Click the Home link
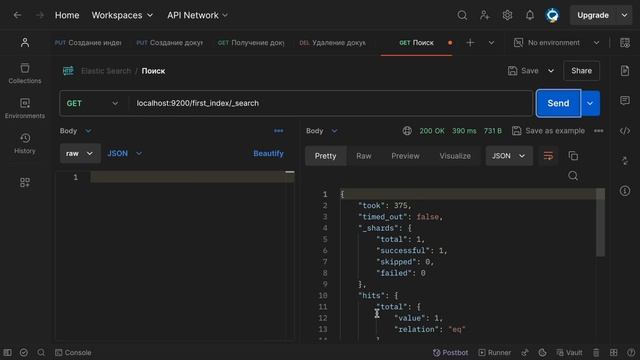Screen dimensions: 640x360 [x=67, y=15]
